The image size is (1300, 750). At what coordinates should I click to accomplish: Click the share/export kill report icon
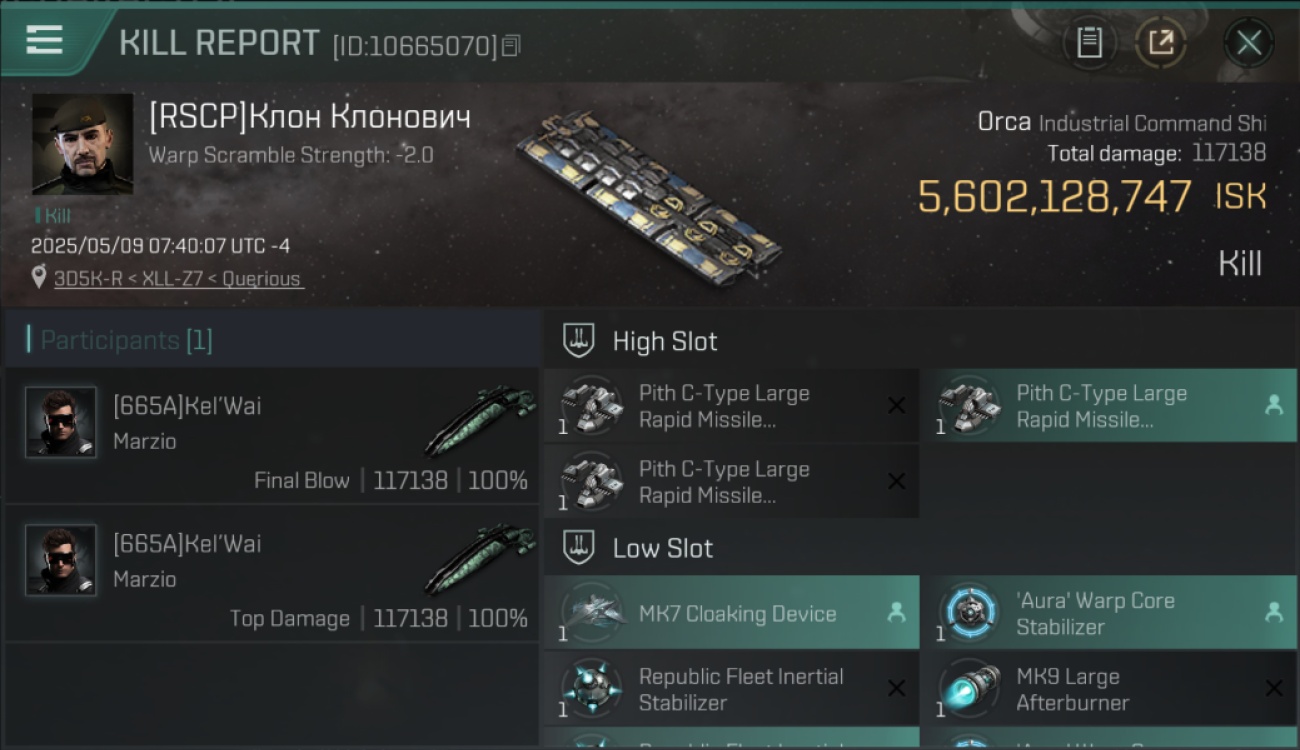tap(1160, 43)
